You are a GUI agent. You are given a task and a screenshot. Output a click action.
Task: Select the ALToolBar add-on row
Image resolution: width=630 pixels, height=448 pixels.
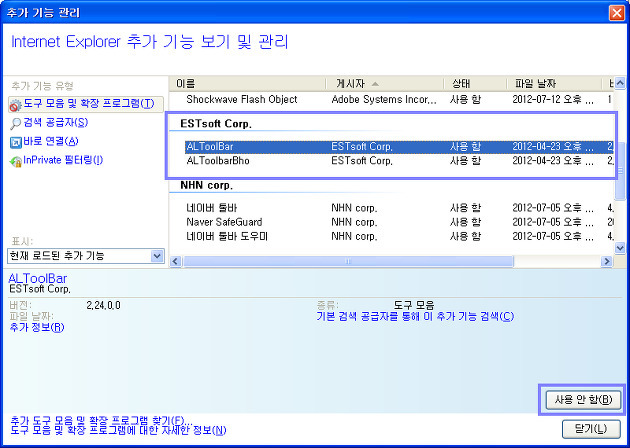click(x=399, y=147)
